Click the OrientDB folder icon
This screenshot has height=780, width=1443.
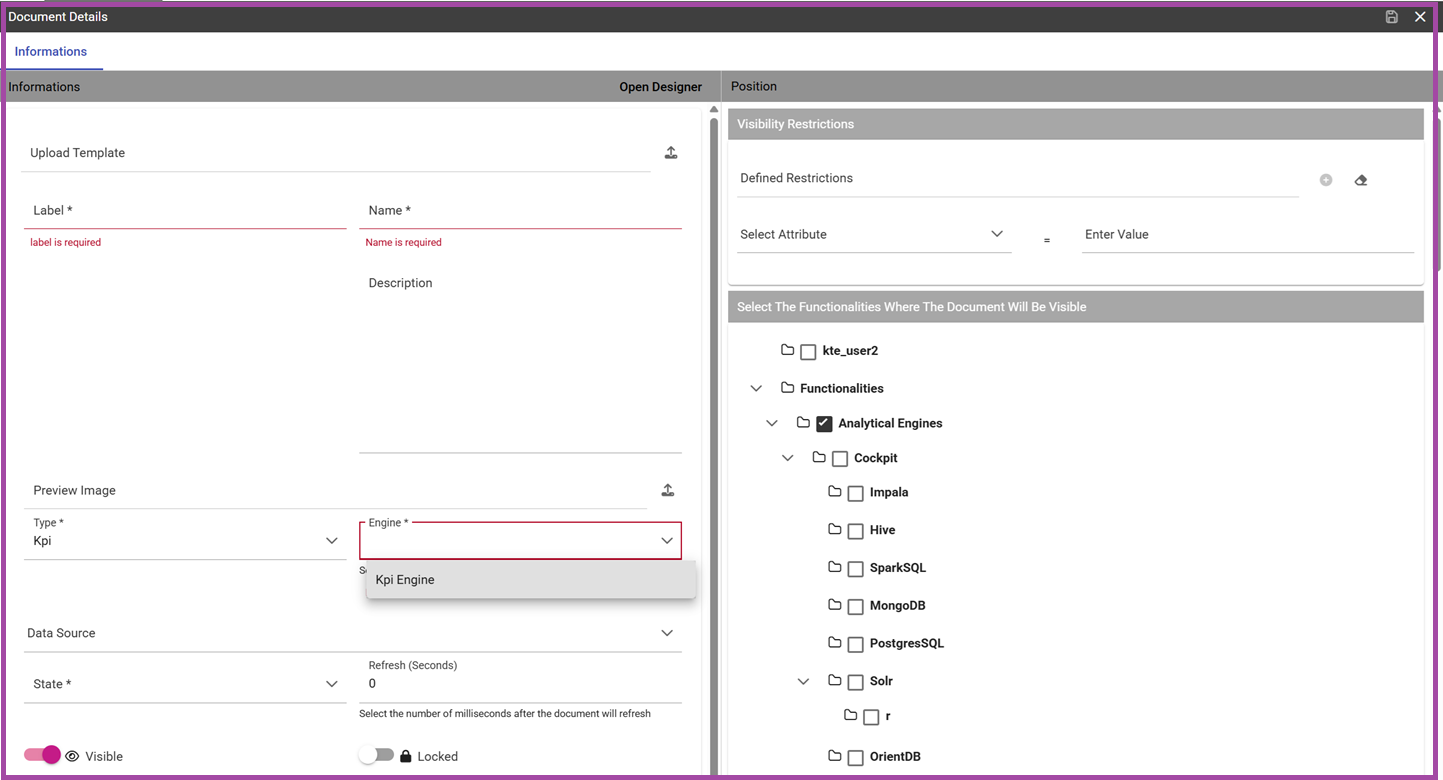(835, 756)
